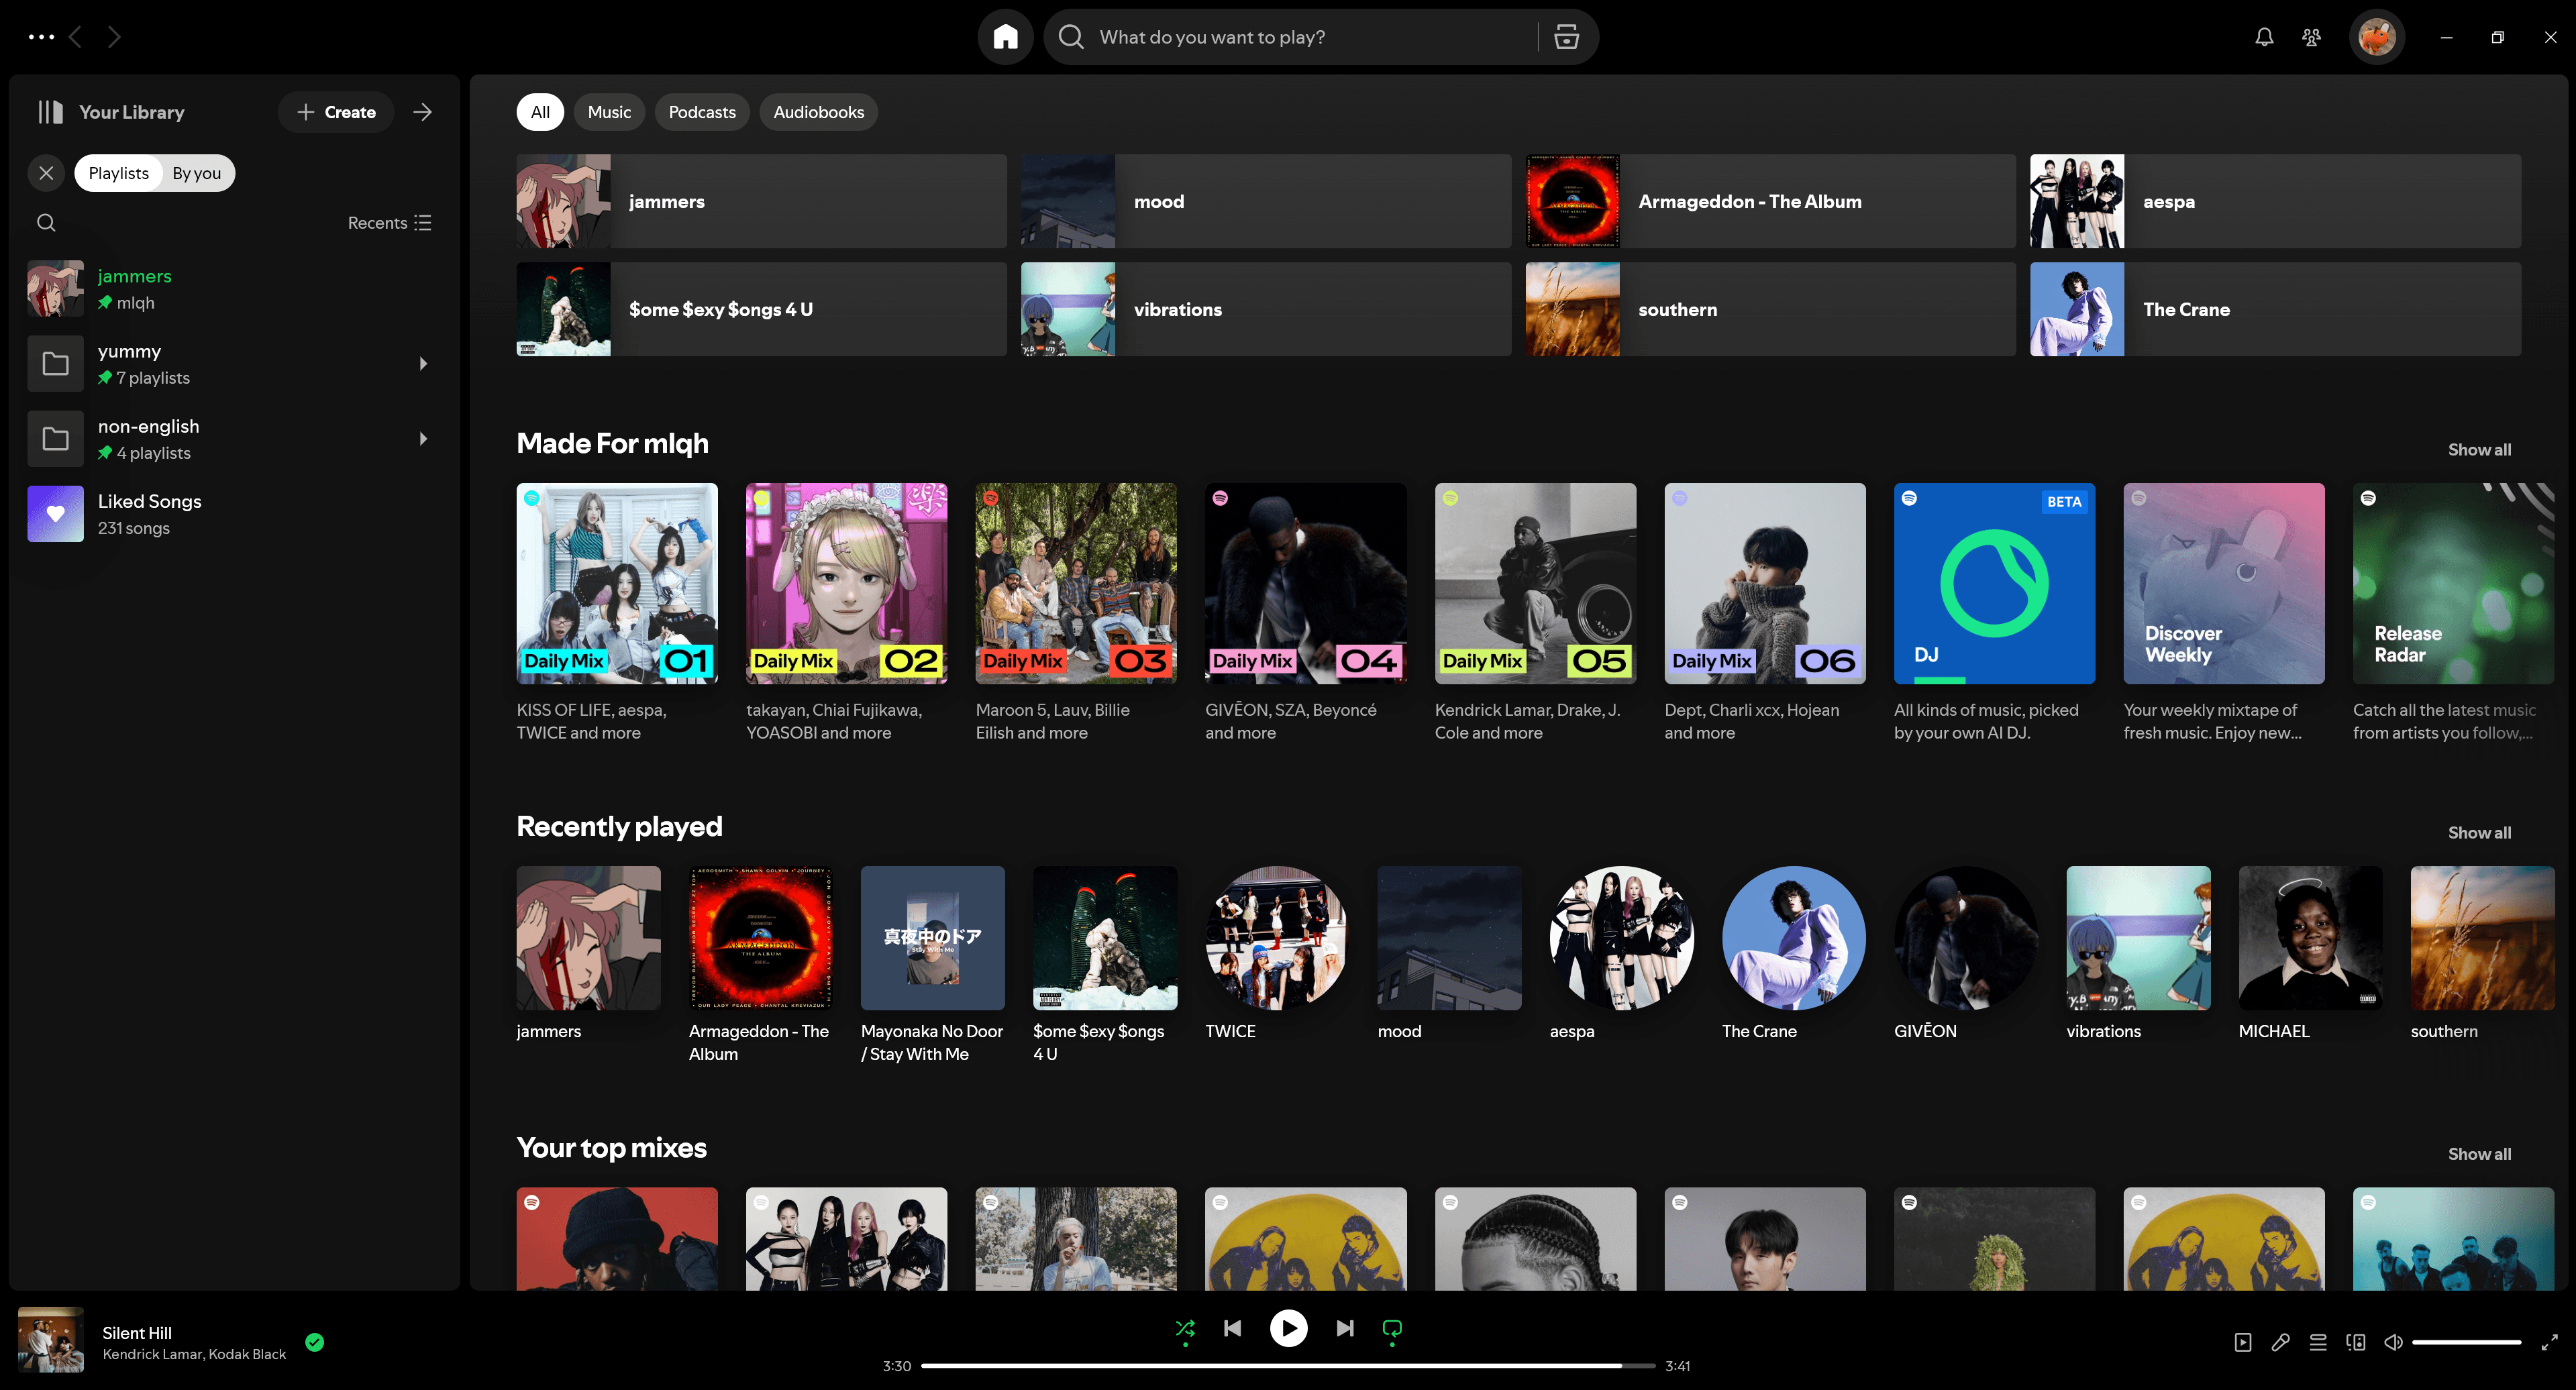Select the Audiobooks filter tab
This screenshot has width=2576, height=1390.
tap(818, 112)
